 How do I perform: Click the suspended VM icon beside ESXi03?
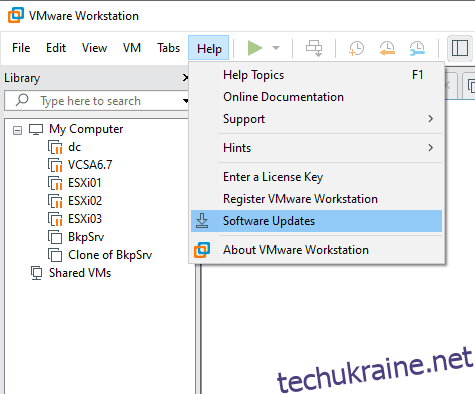tap(55, 219)
